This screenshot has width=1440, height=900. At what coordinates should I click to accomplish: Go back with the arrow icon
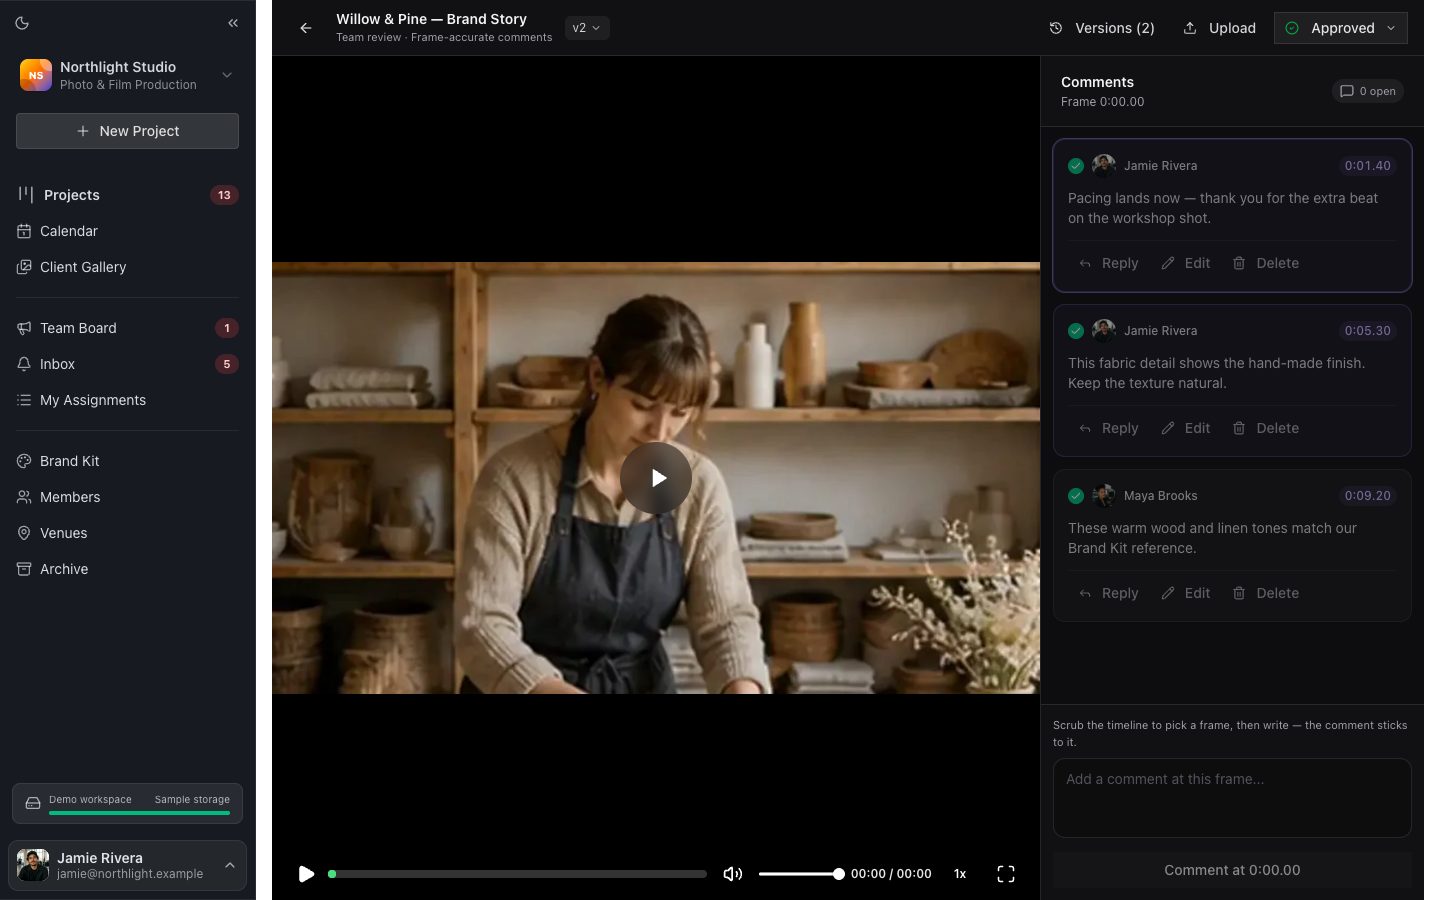306,28
